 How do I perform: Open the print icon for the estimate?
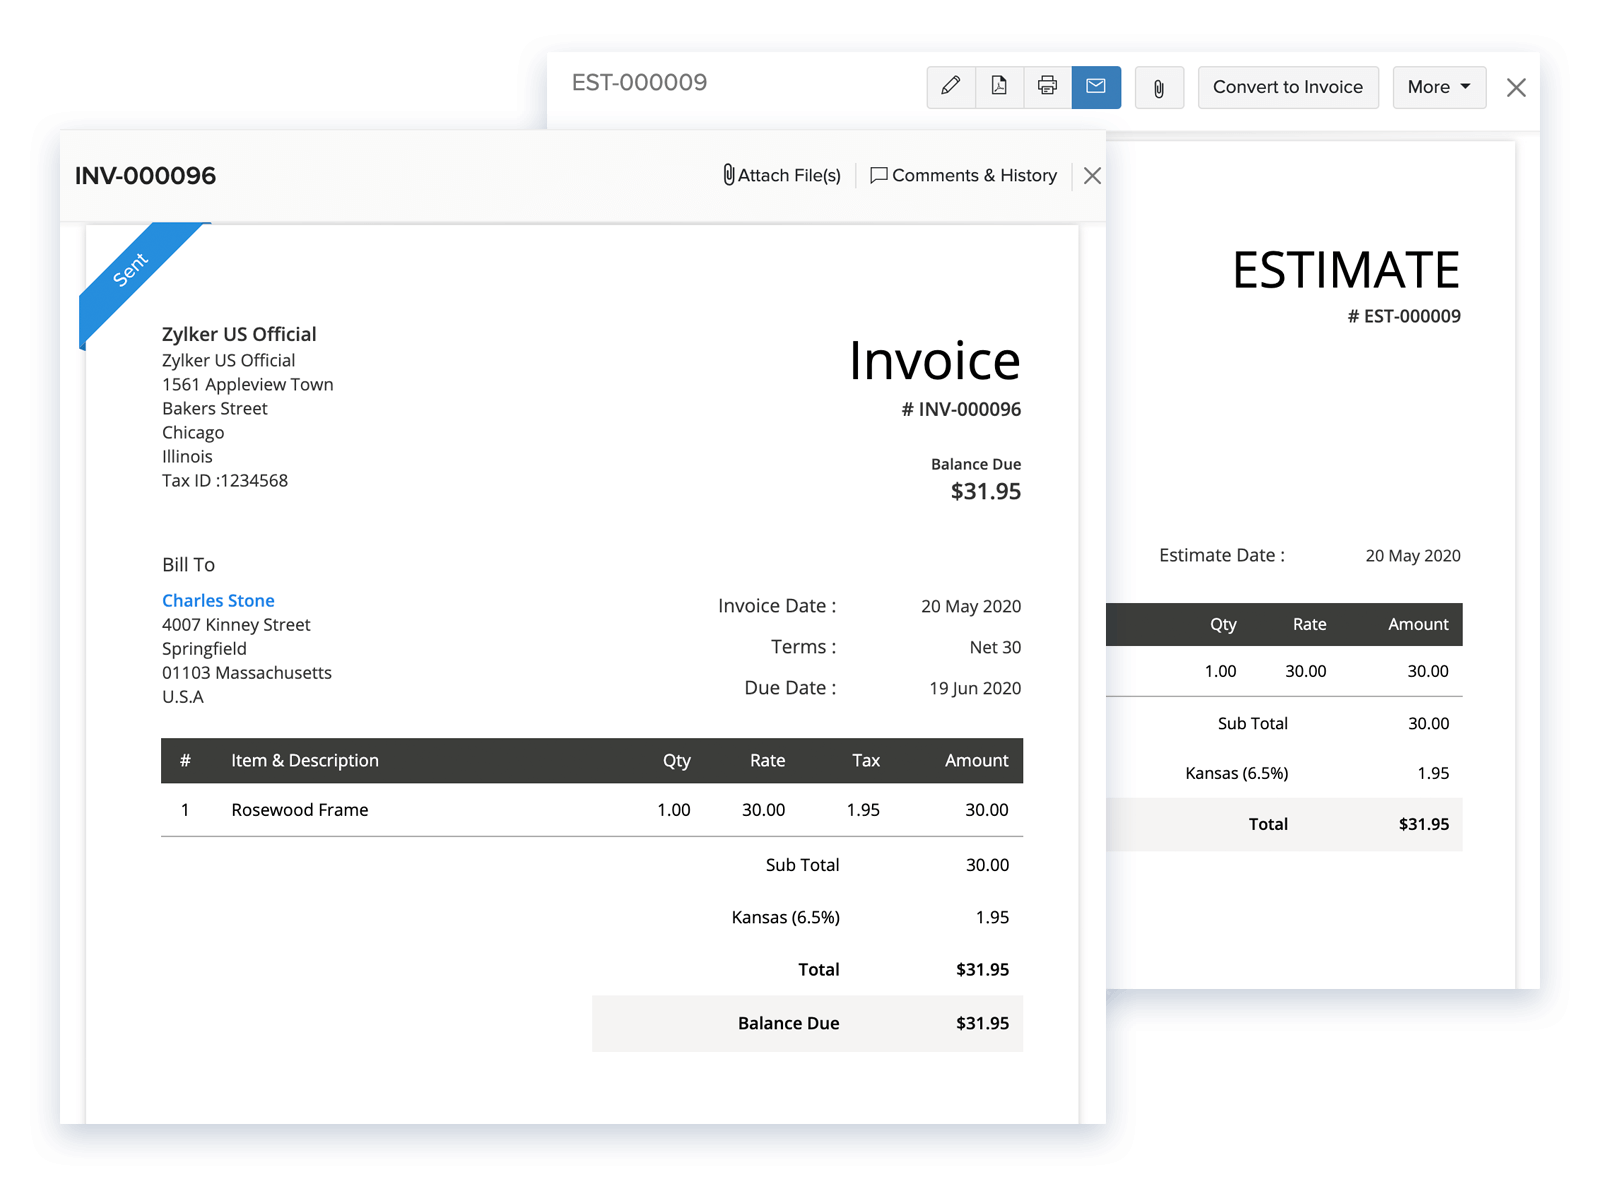click(1047, 87)
